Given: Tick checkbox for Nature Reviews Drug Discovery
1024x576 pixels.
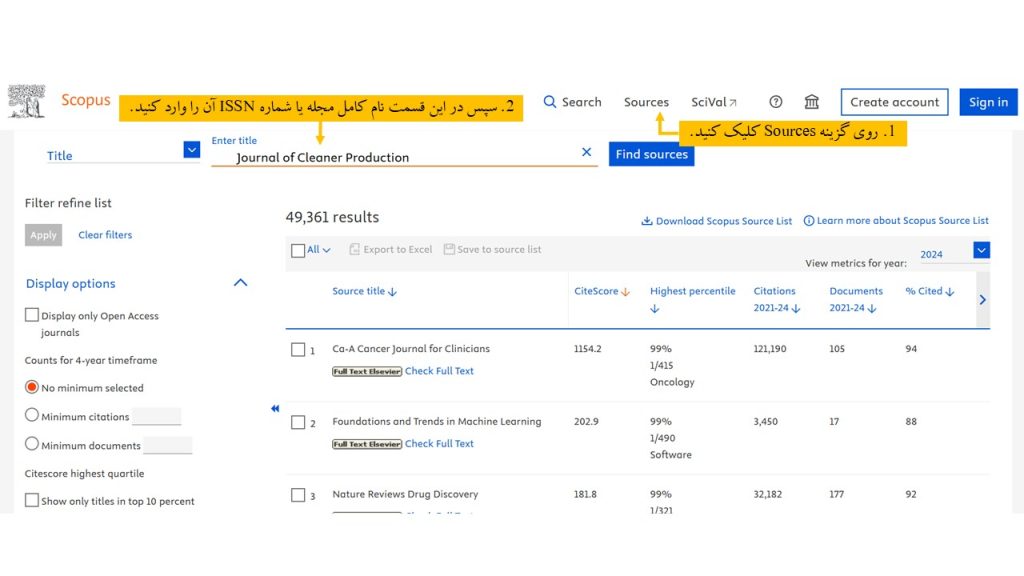Looking at the screenshot, I should click(x=298, y=495).
